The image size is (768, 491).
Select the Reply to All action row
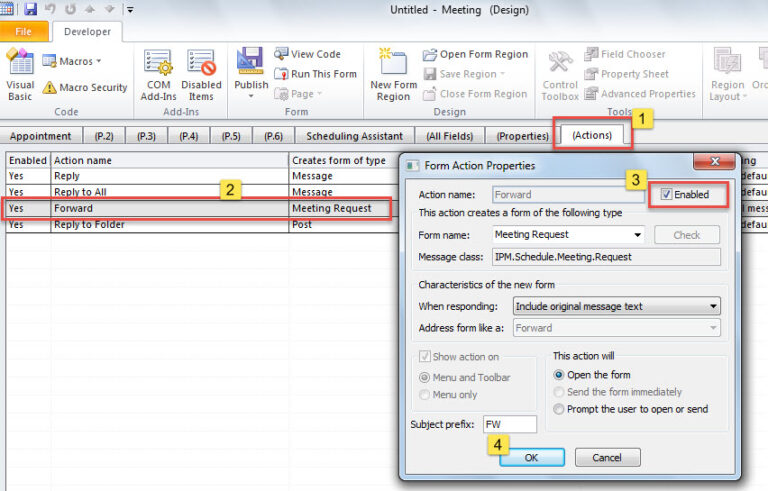click(201, 192)
